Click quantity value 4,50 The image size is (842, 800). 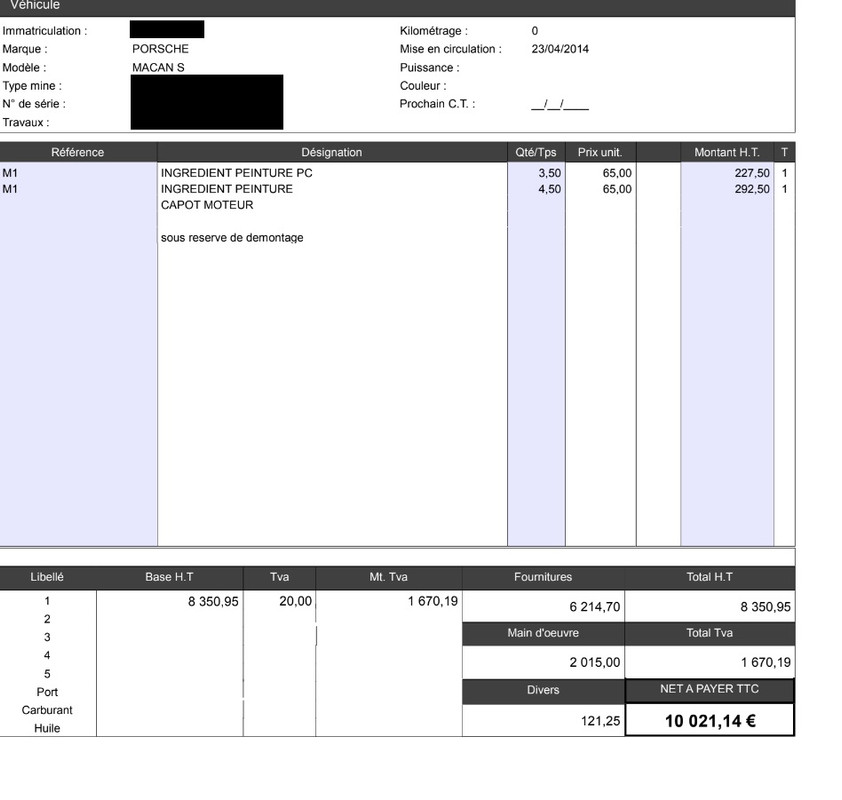(x=549, y=189)
